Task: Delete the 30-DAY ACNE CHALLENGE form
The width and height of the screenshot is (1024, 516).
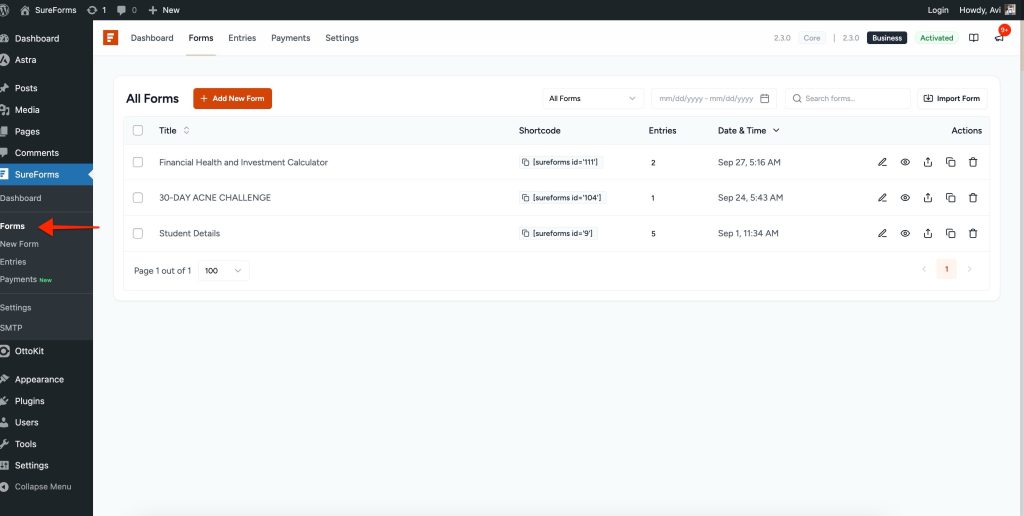Action: click(973, 197)
